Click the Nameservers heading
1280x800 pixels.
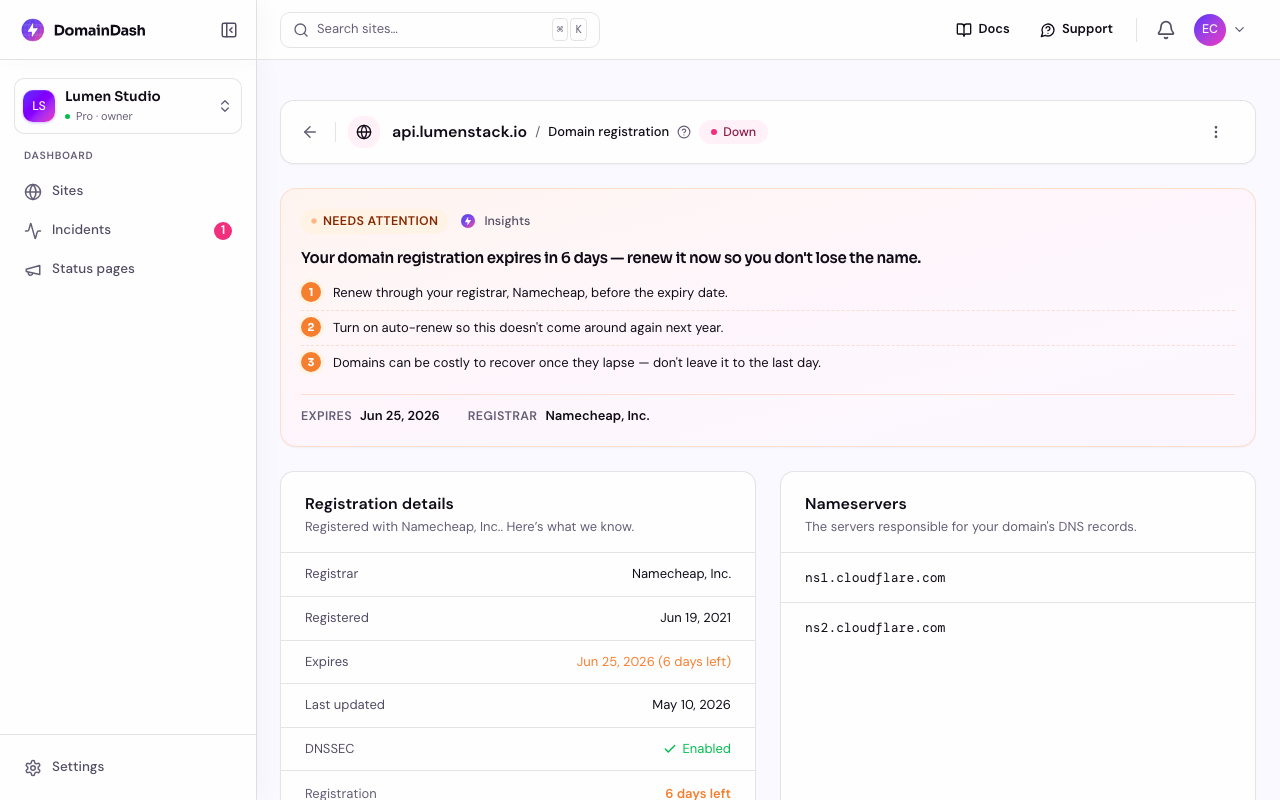(x=856, y=504)
